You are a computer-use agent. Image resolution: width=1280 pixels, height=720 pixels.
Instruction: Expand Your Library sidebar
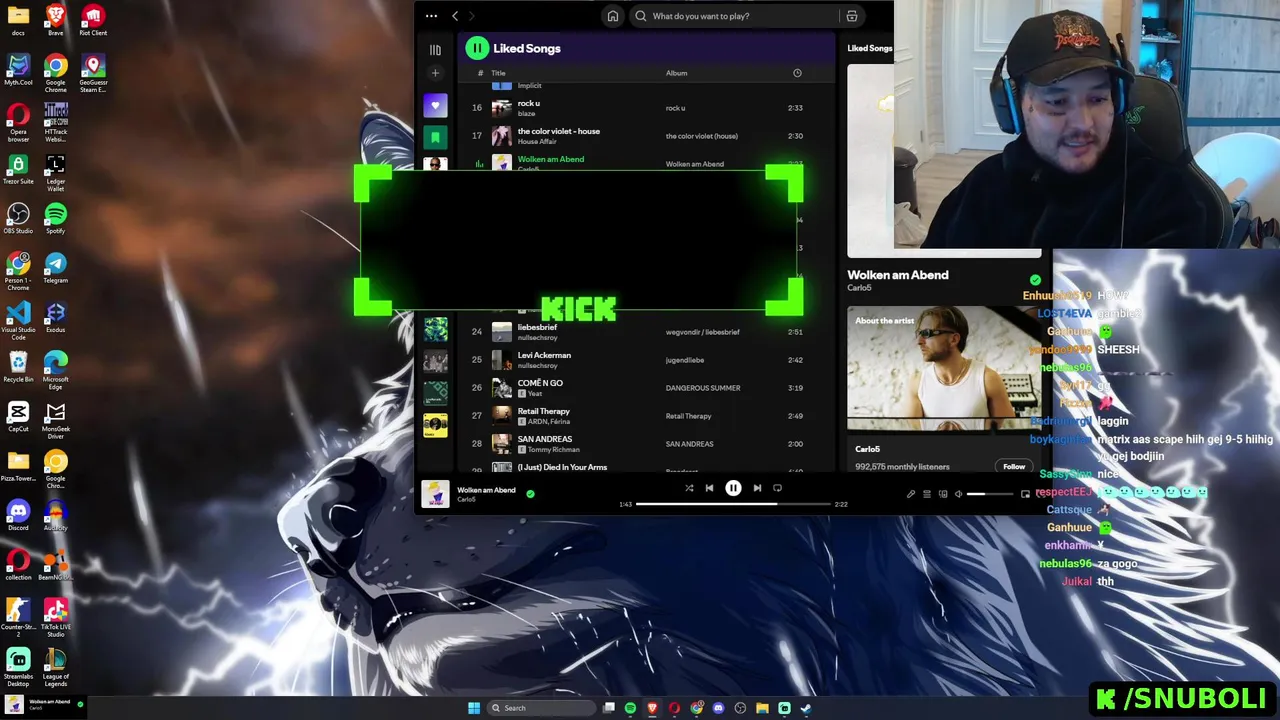435,49
